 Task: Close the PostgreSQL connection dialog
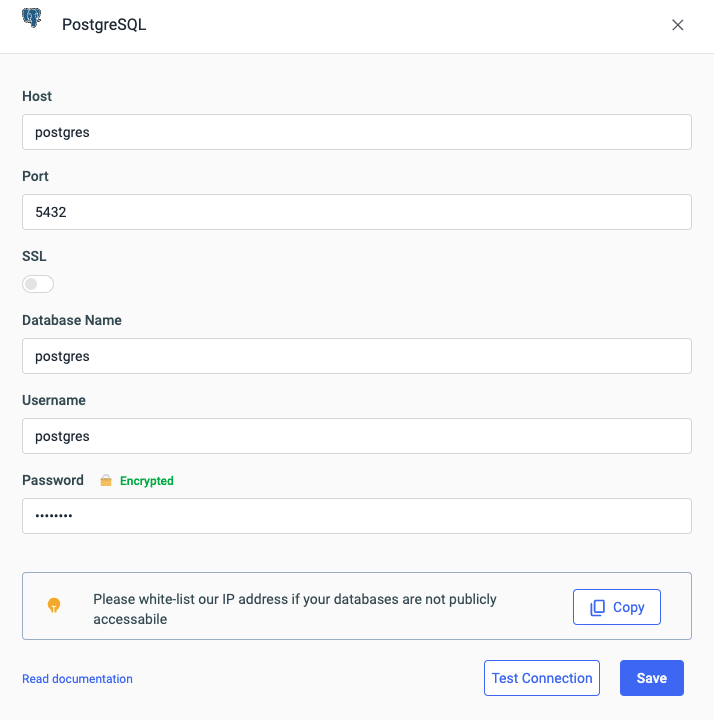point(678,25)
